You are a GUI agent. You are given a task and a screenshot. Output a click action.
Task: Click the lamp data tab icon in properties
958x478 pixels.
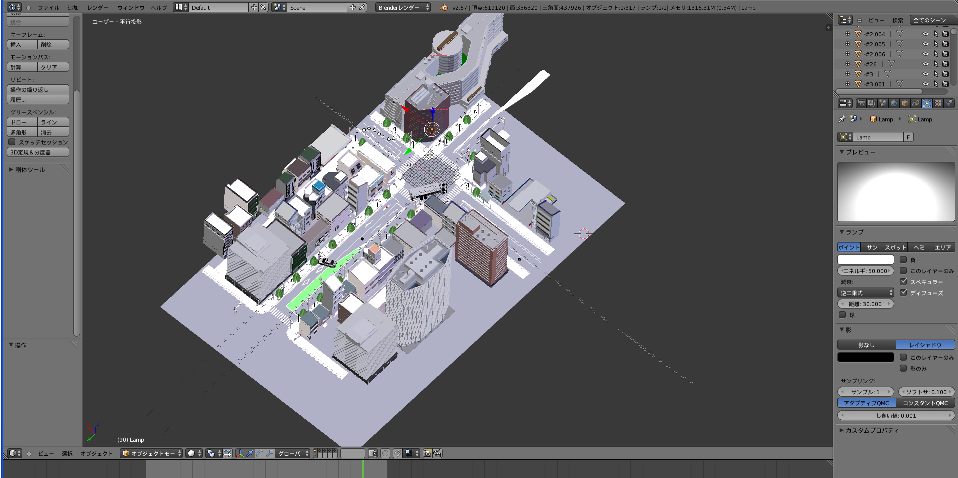coord(927,103)
